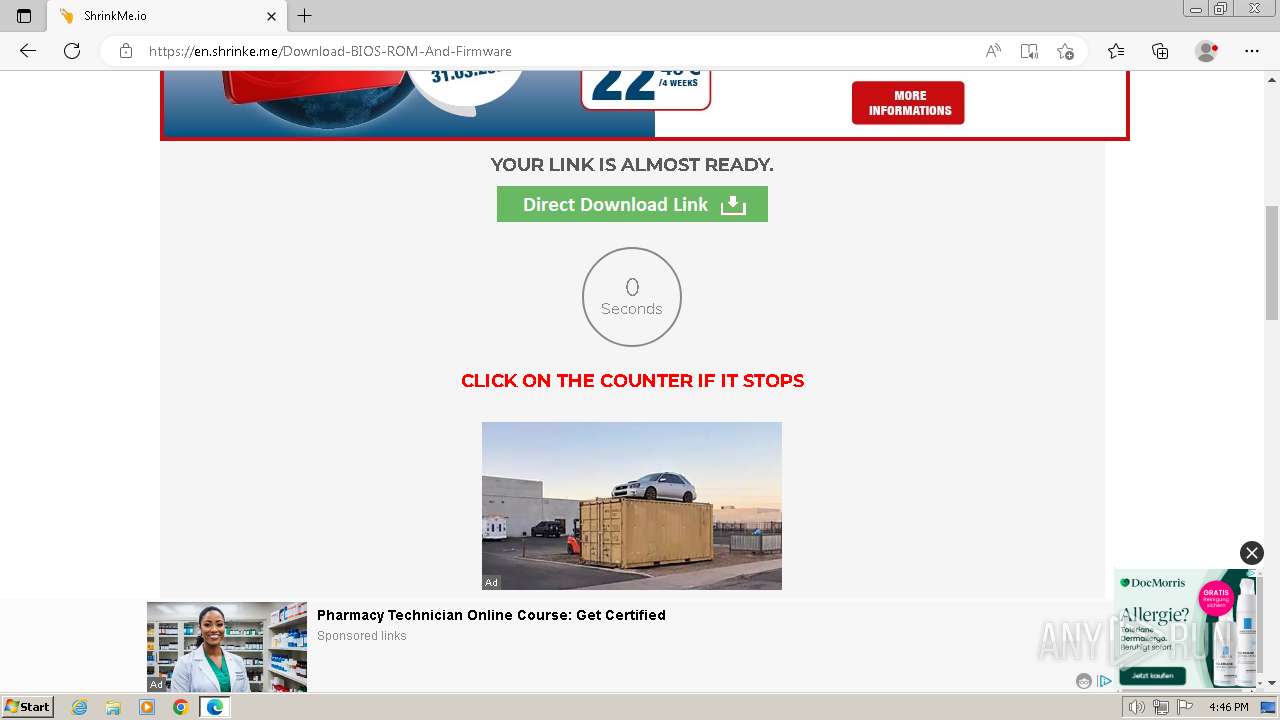Open network status tray icon
Viewport: 1280px width, 720px height.
[1161, 707]
